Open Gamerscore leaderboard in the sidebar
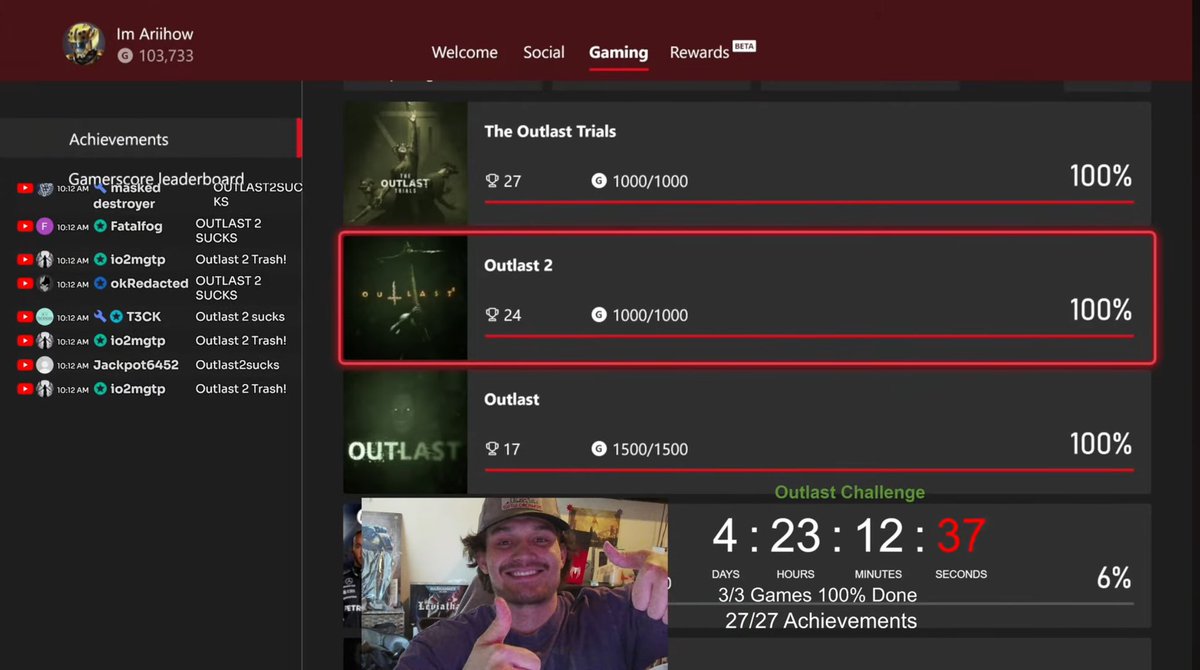The width and height of the screenshot is (1200, 670). coord(156,179)
